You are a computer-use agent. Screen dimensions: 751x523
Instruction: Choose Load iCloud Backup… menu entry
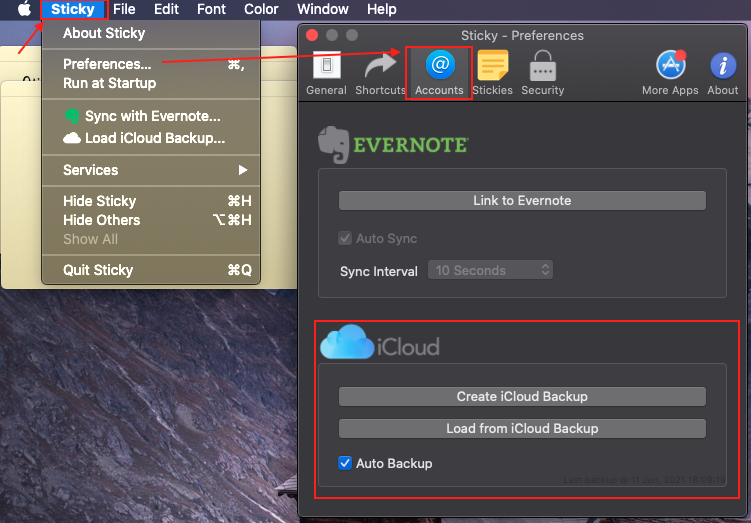coord(151,138)
